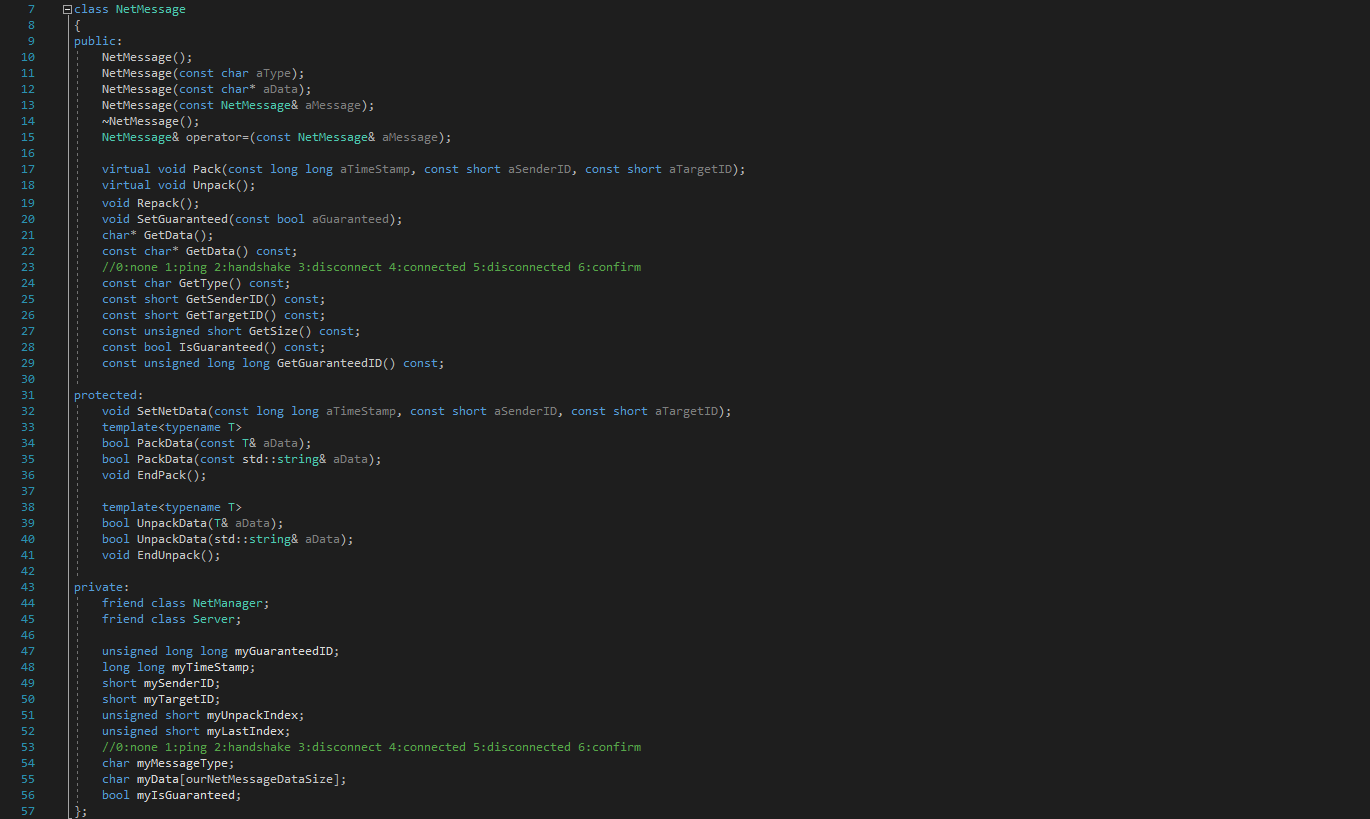Click line number 43 in the gutter

[x=27, y=587]
